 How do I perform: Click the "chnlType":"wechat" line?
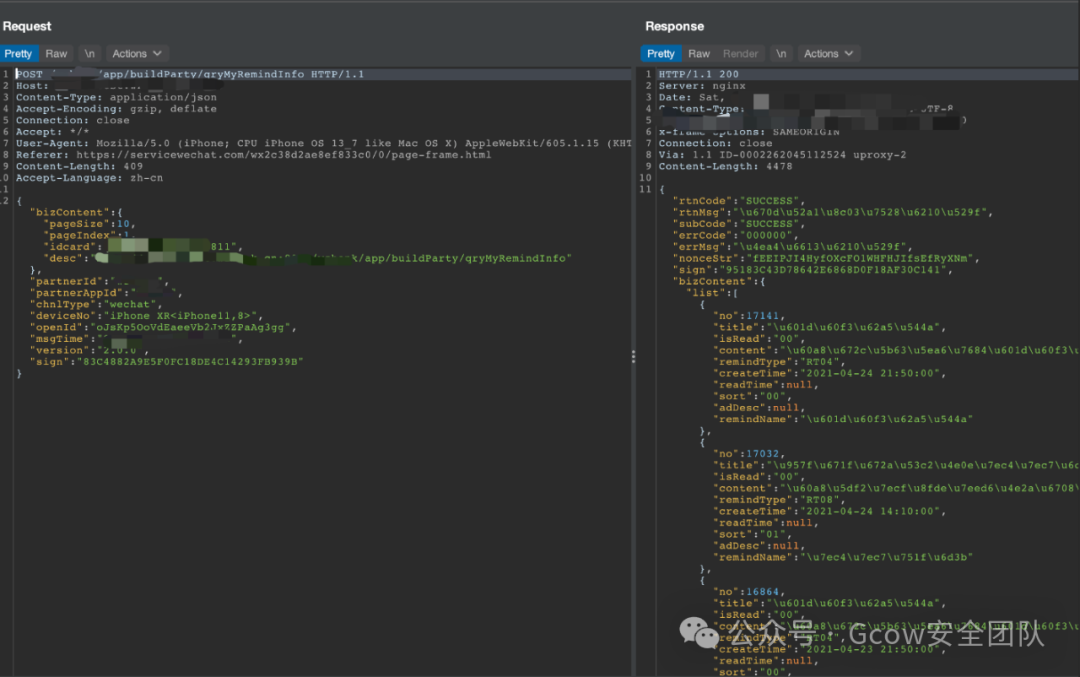(96, 304)
